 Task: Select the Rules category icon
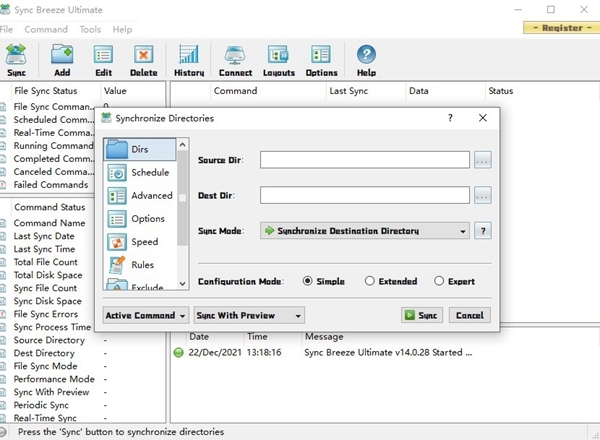coord(117,265)
